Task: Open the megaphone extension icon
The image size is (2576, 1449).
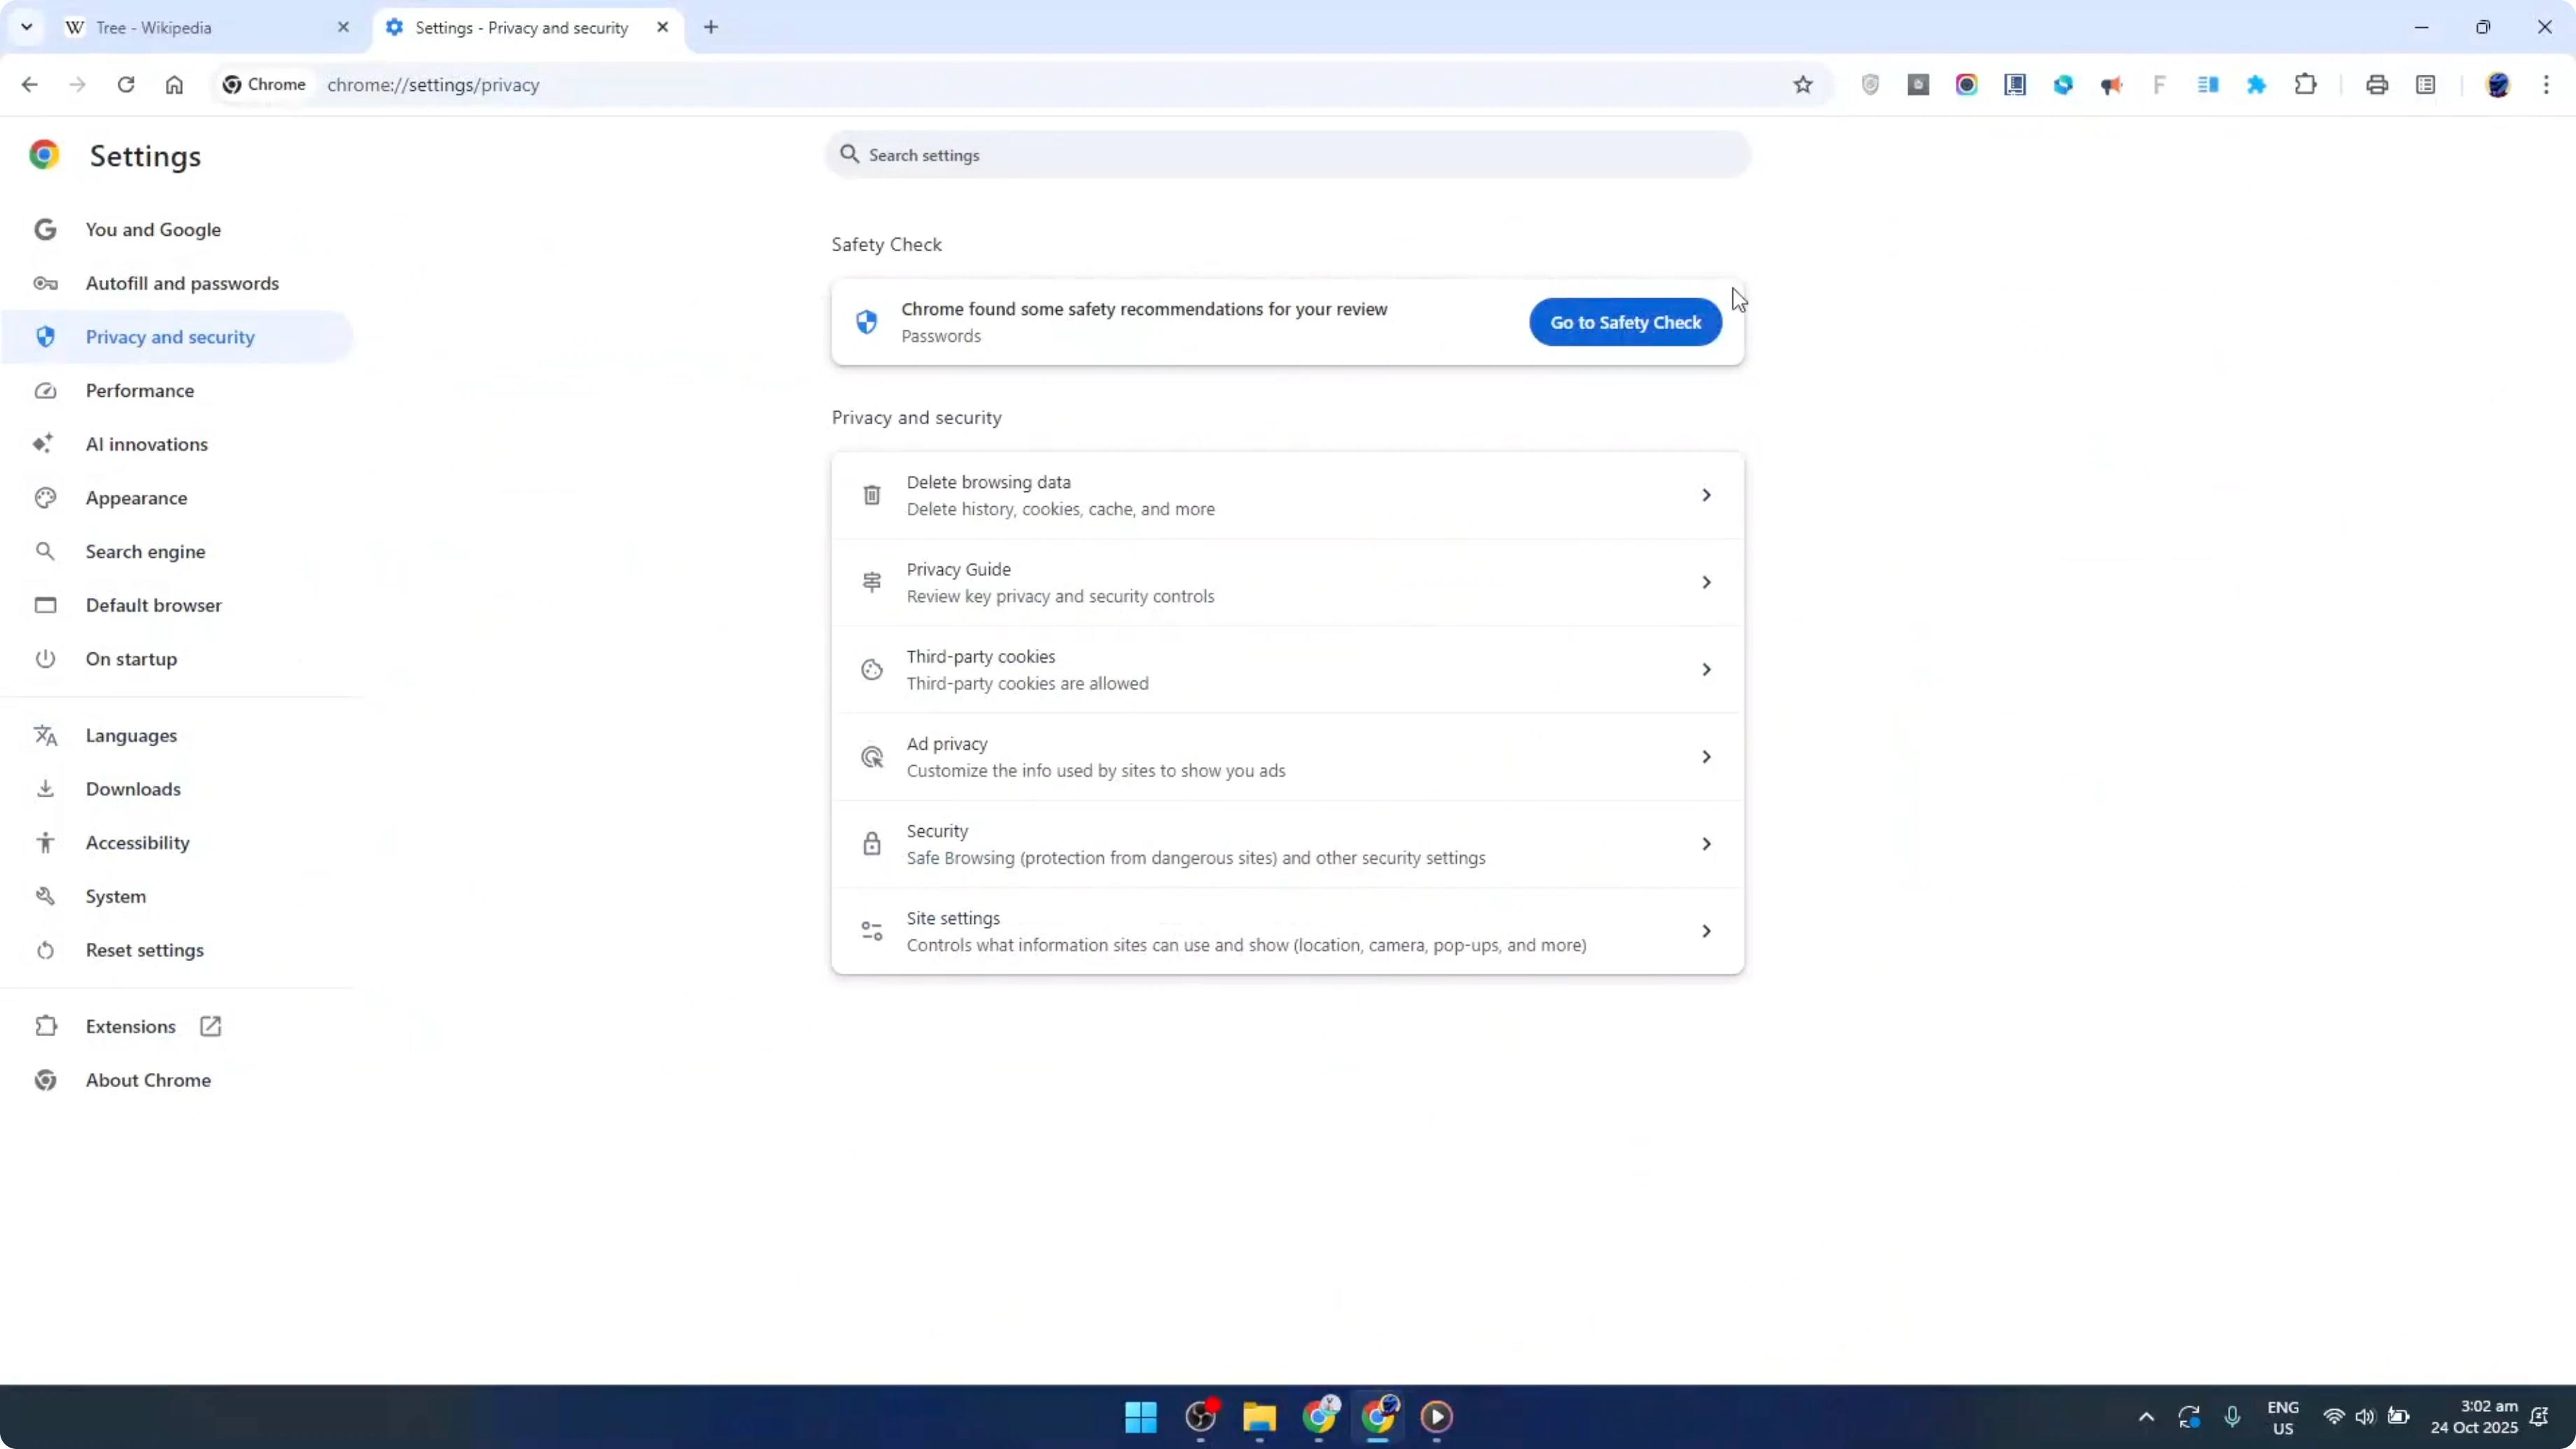Action: pos(2112,84)
